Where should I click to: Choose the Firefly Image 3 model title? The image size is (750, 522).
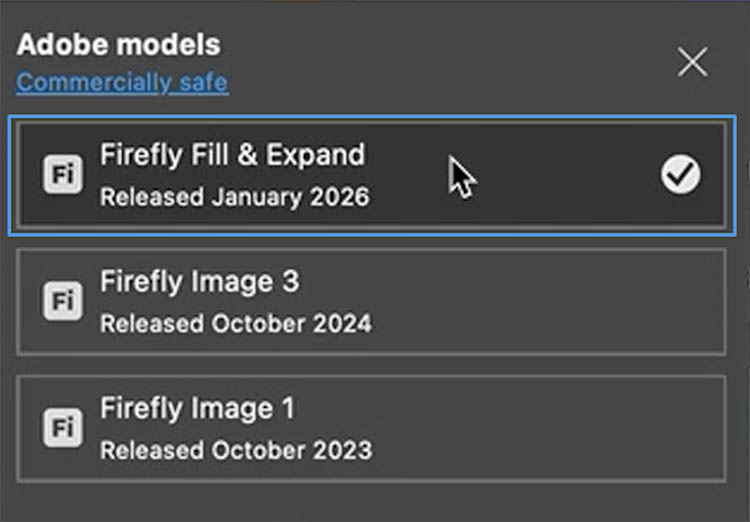[199, 282]
